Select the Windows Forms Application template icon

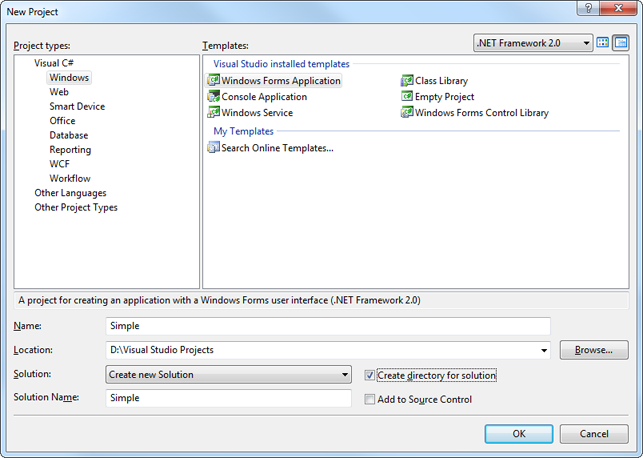tap(213, 81)
